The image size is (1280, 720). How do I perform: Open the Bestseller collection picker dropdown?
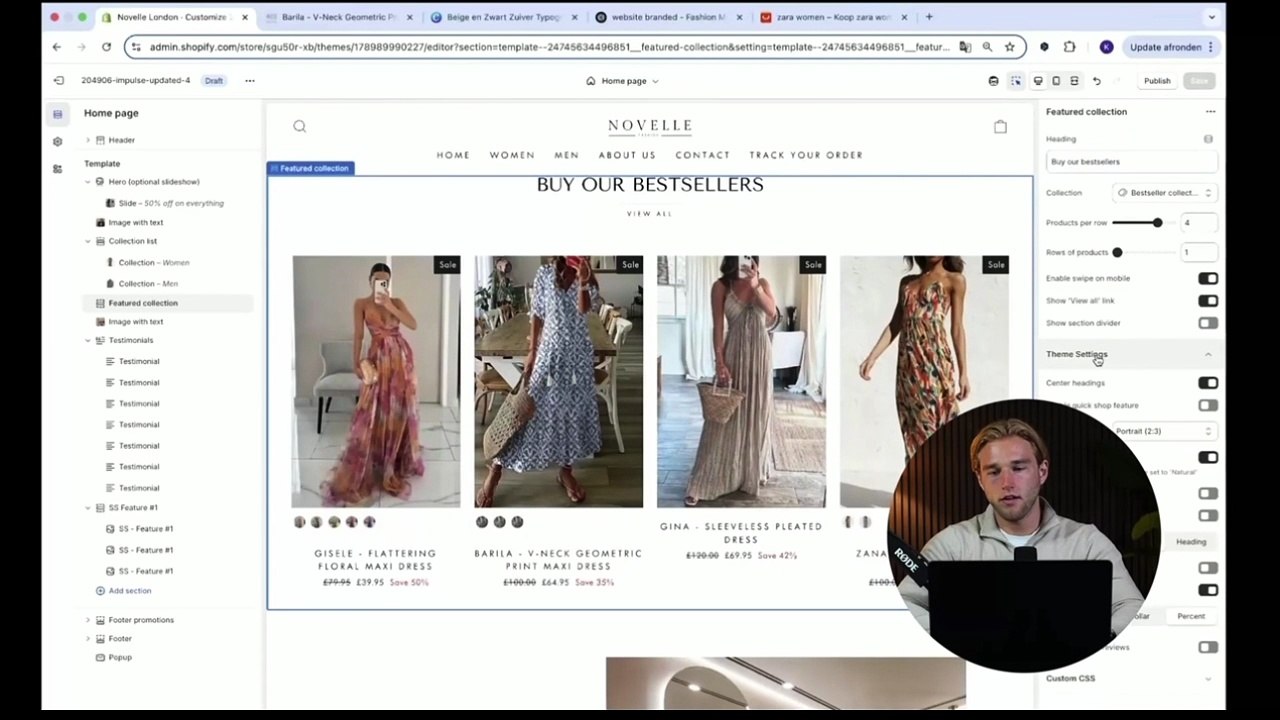[x=1165, y=193]
